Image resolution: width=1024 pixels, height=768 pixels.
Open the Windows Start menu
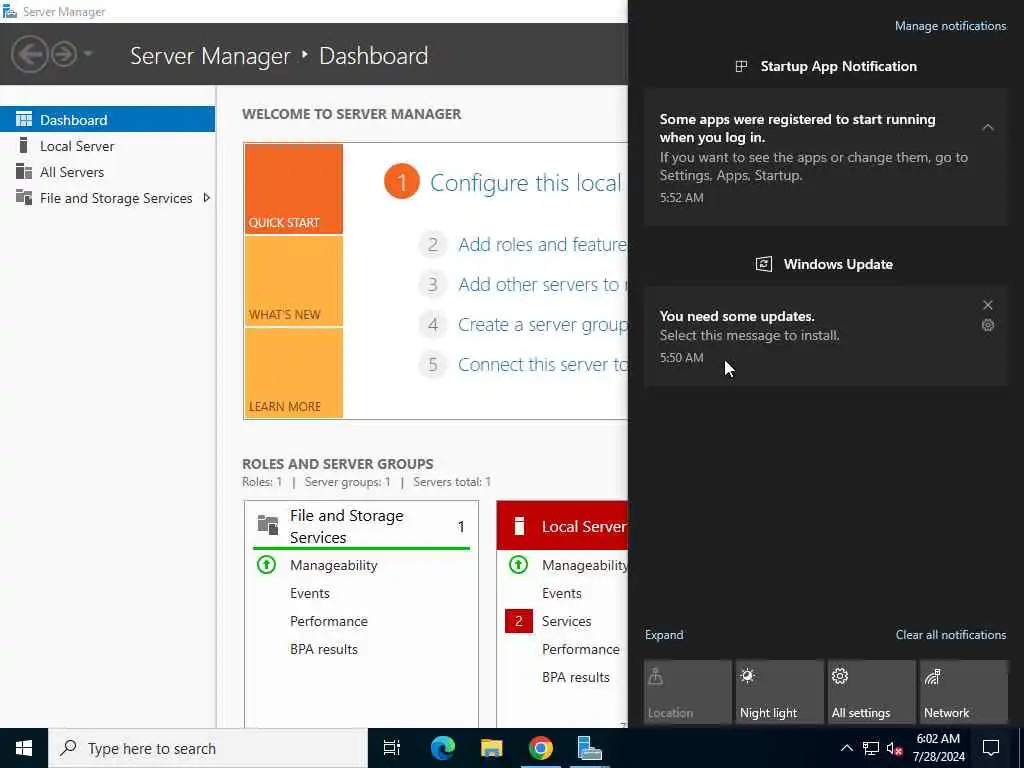point(24,748)
